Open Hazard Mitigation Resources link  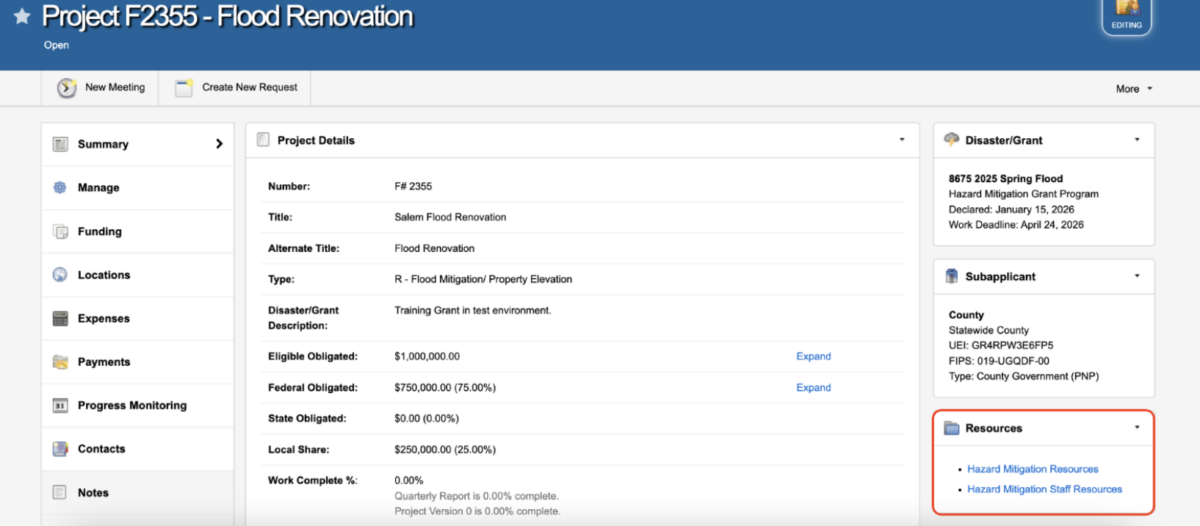(x=1033, y=469)
